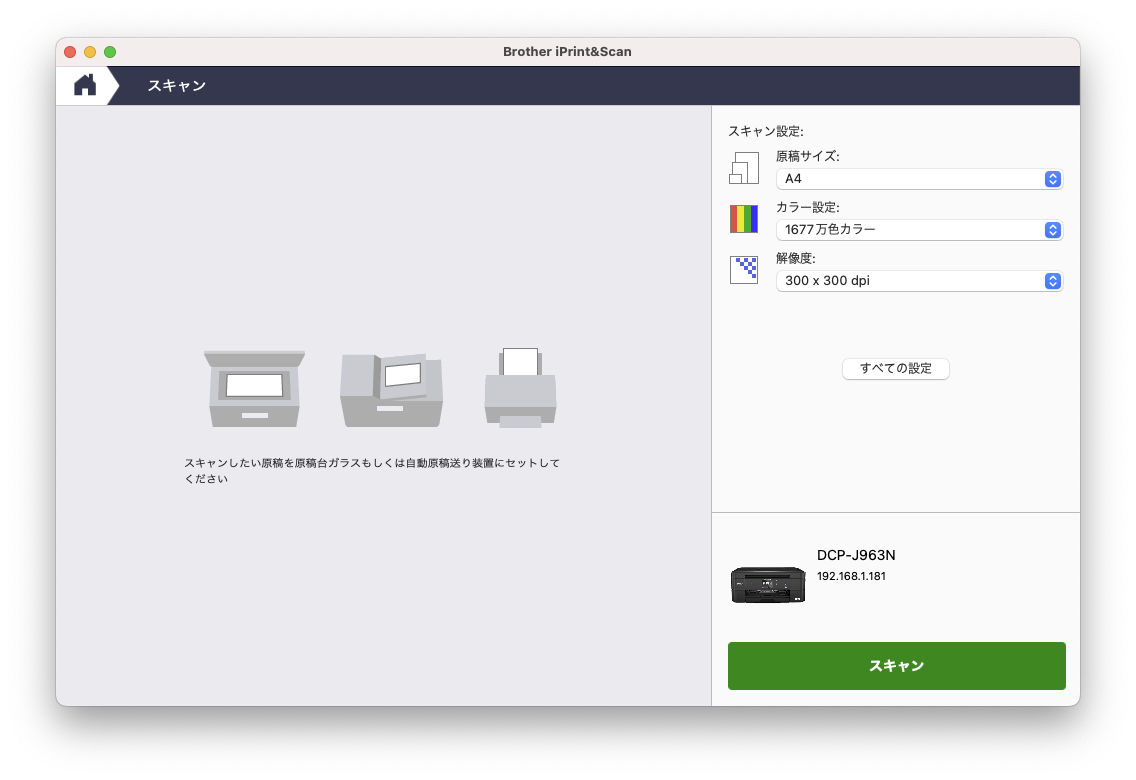Go to the Home screen icon
The image size is (1136, 780).
coord(85,85)
